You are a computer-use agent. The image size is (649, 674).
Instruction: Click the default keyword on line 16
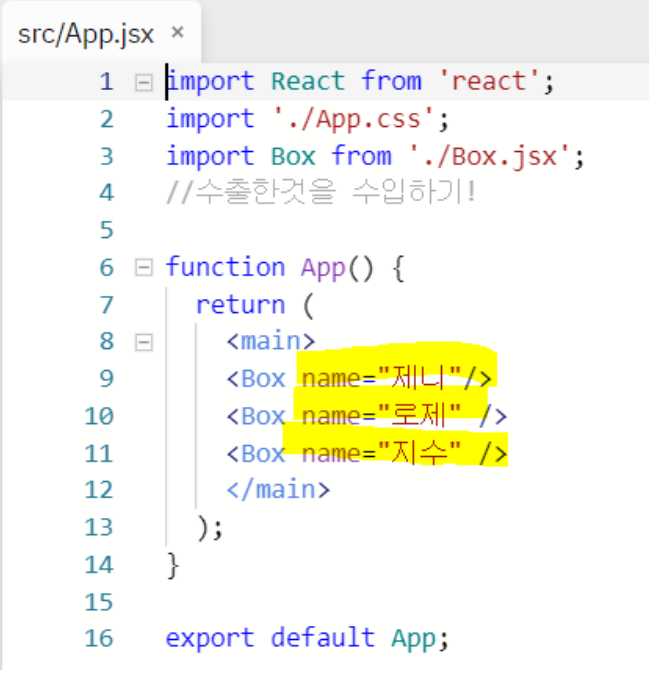coord(323,637)
